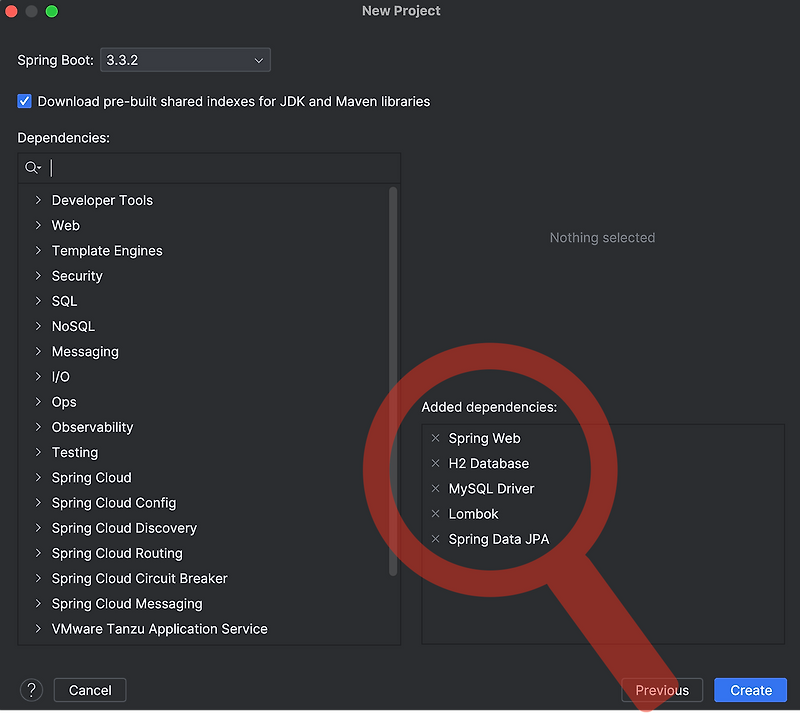Remove Spring Web from added dependencies

click(435, 438)
